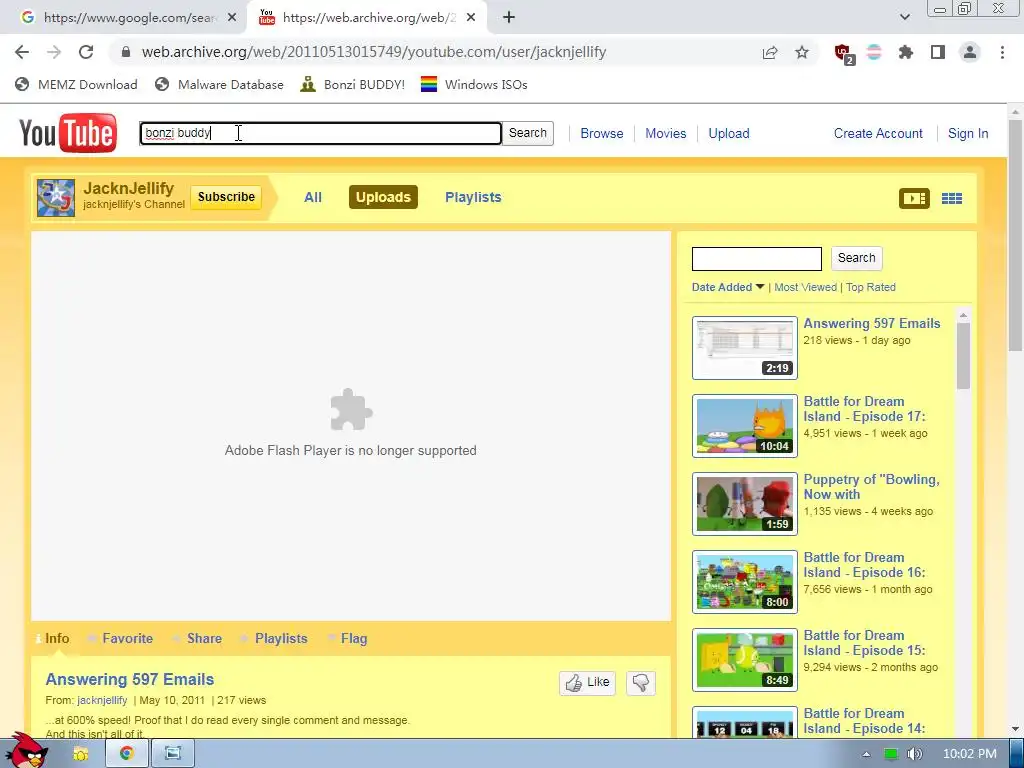Open the MEMZ Download bookmark
1024x768 pixels.
76,84
